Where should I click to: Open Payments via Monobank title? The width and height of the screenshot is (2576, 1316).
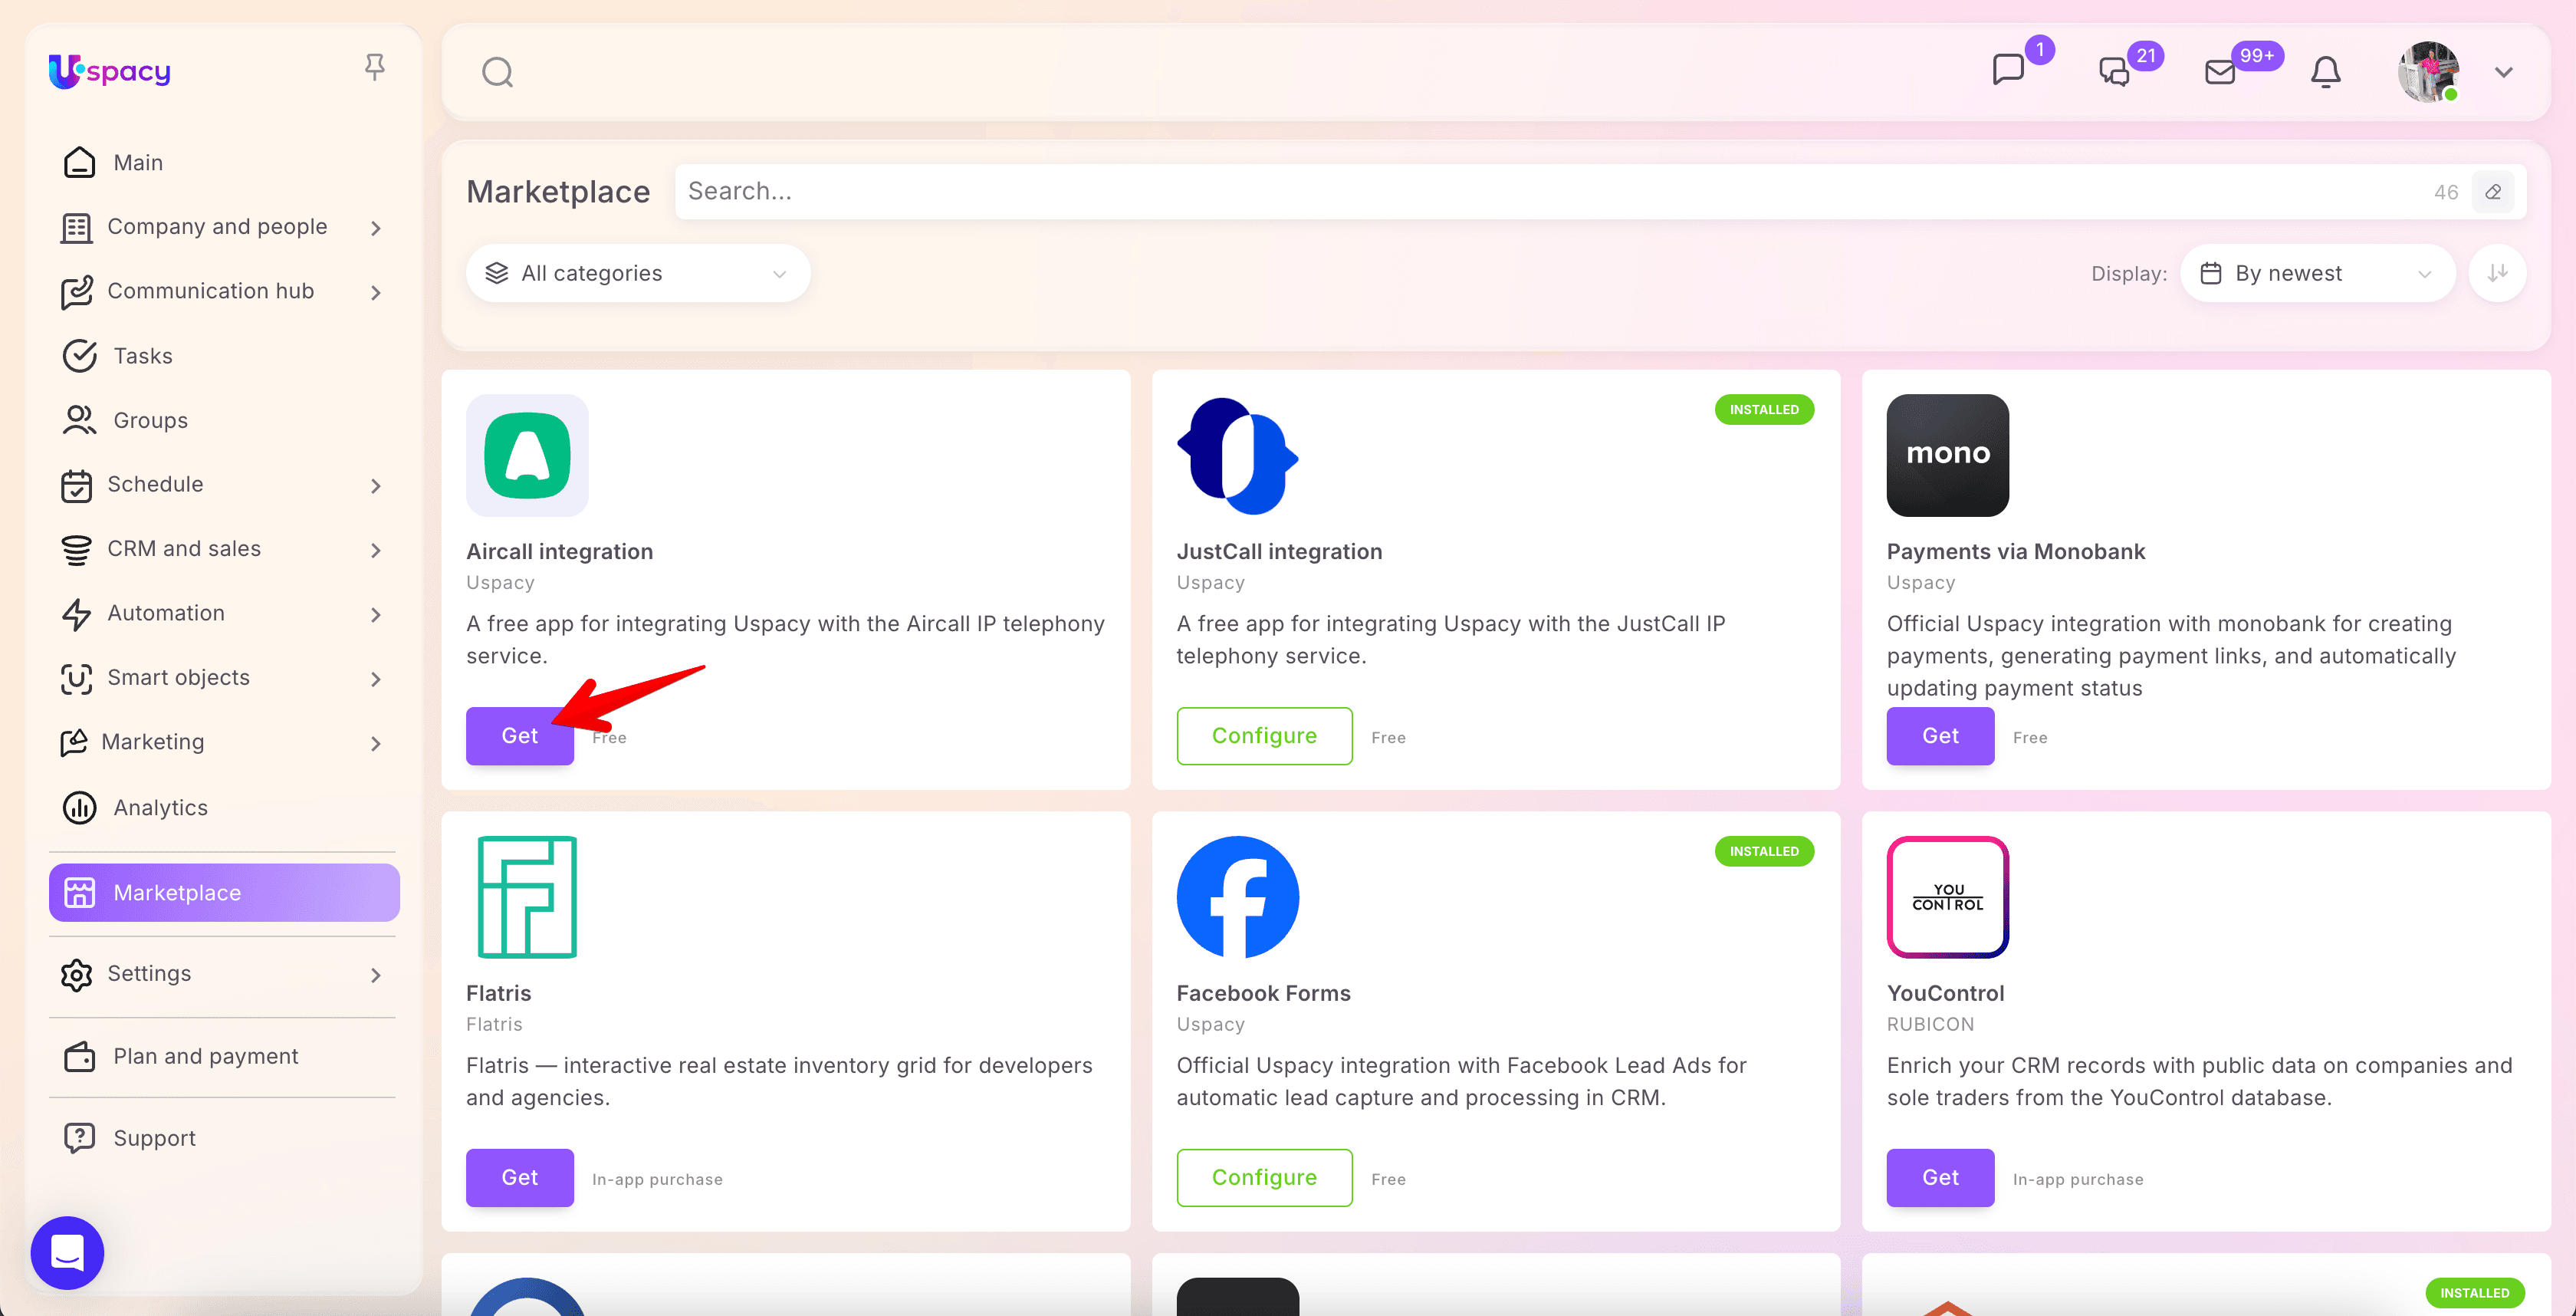[x=2016, y=551]
